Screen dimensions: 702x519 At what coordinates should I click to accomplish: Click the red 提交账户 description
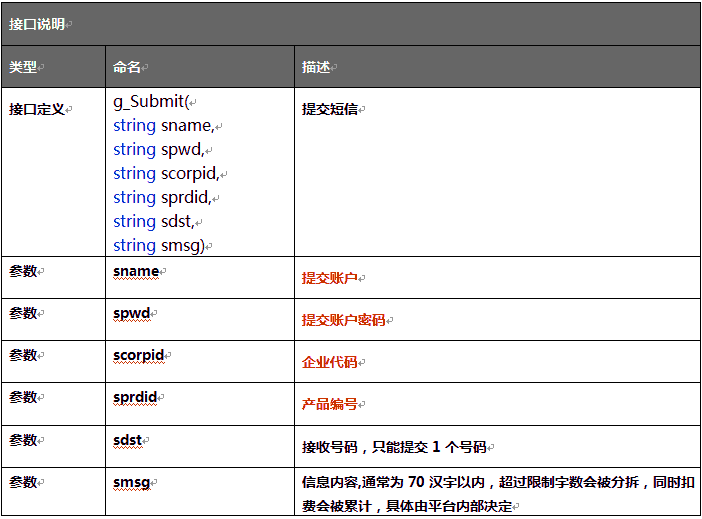330,278
